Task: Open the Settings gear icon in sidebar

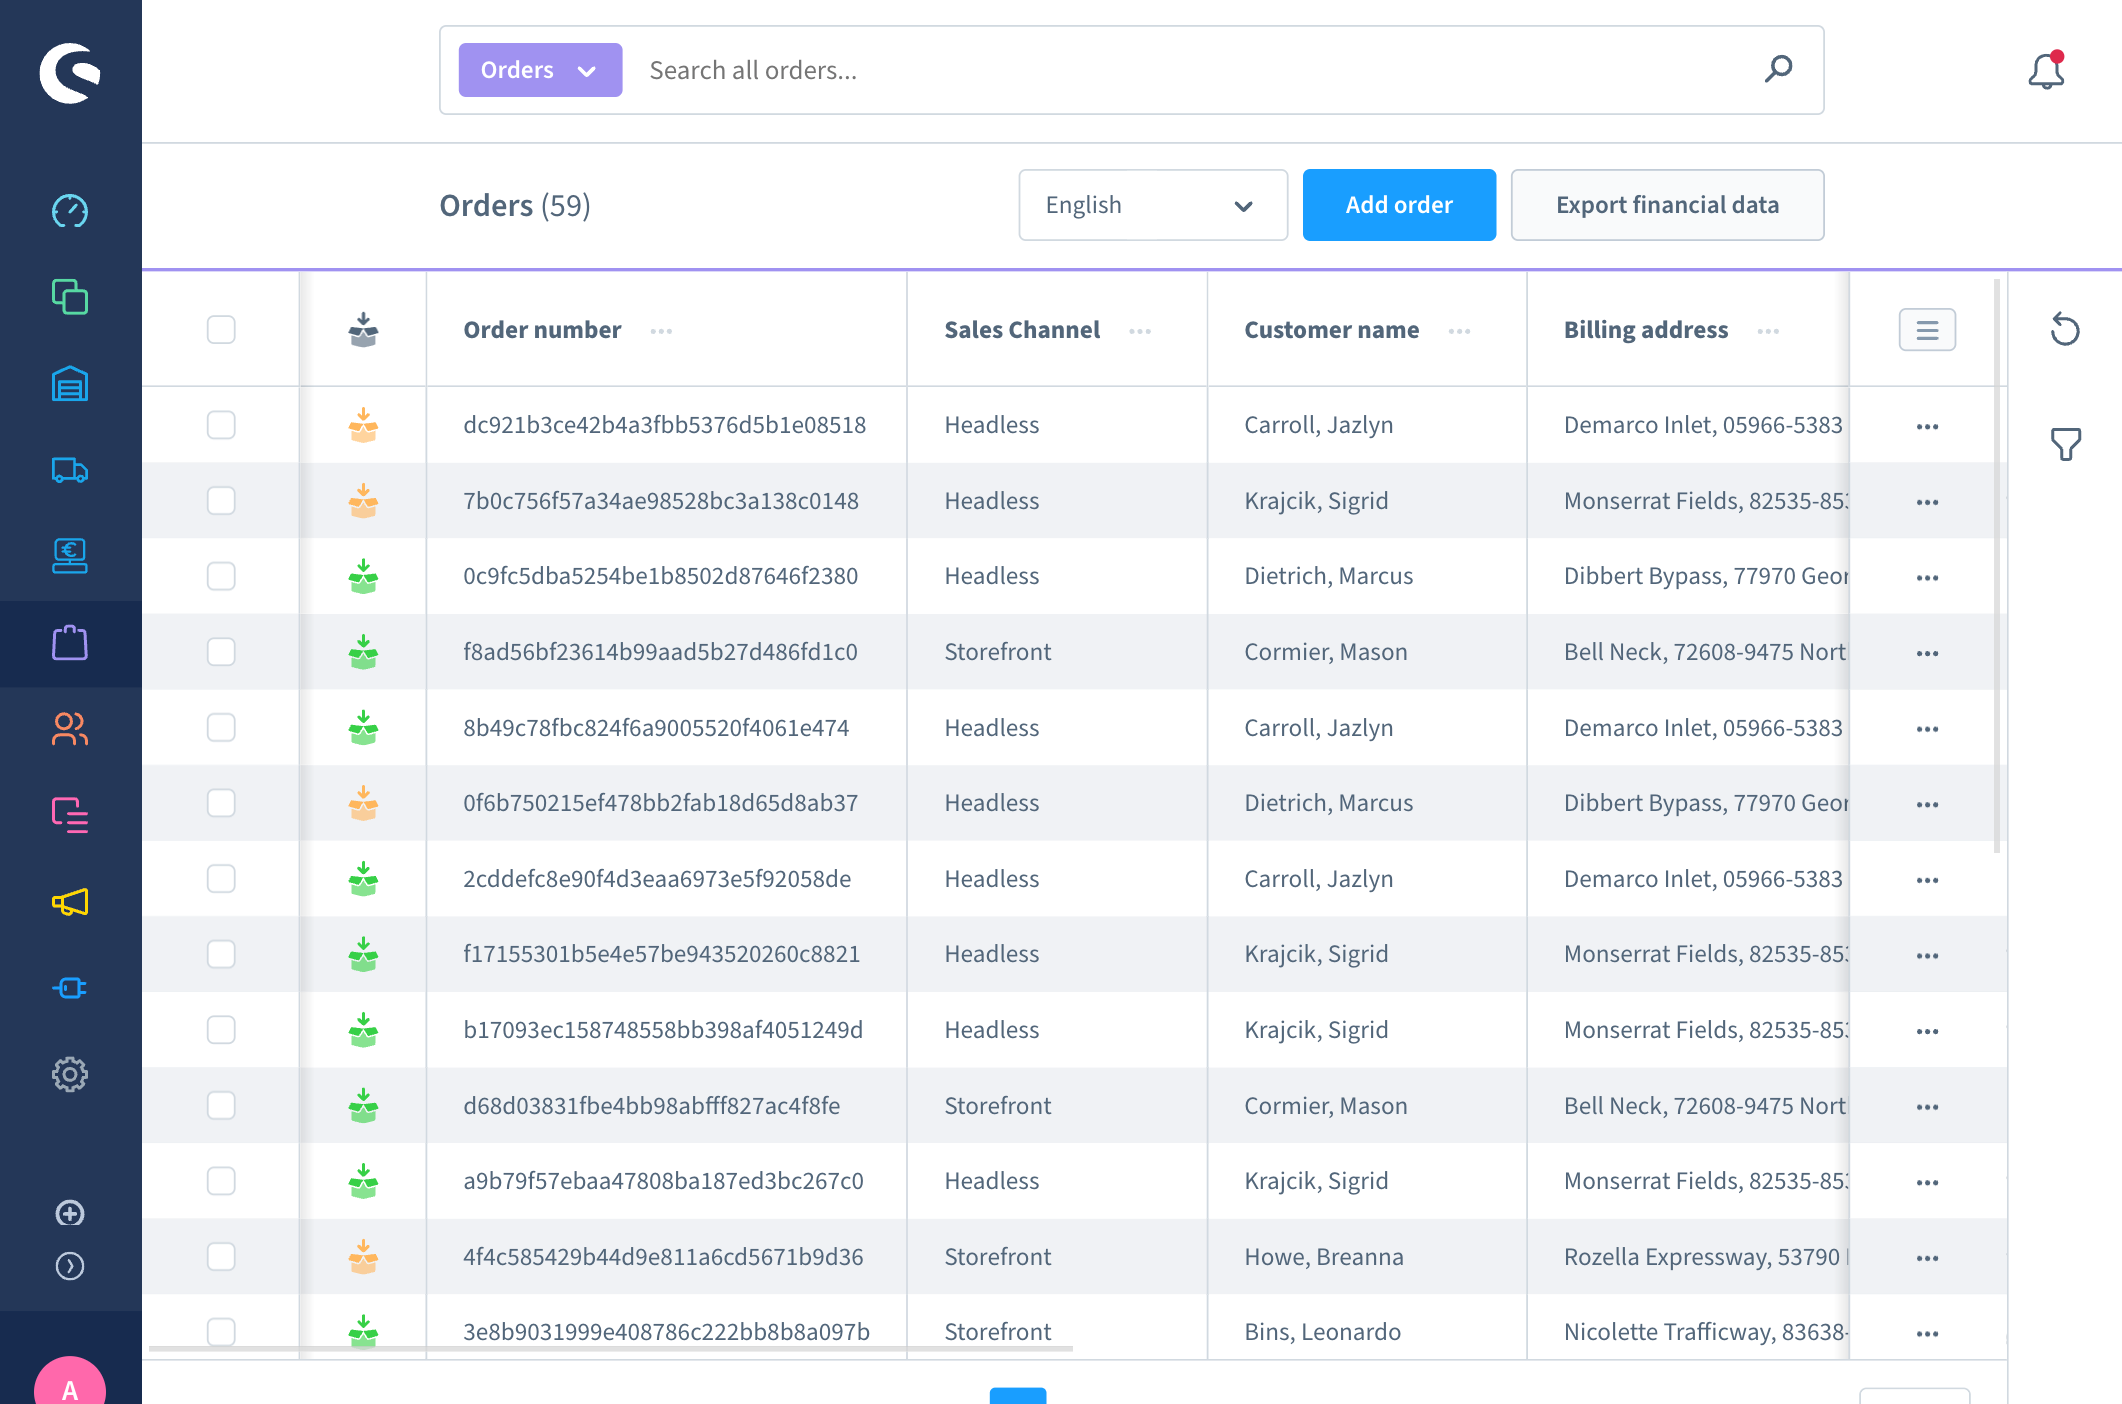Action: [70, 1075]
